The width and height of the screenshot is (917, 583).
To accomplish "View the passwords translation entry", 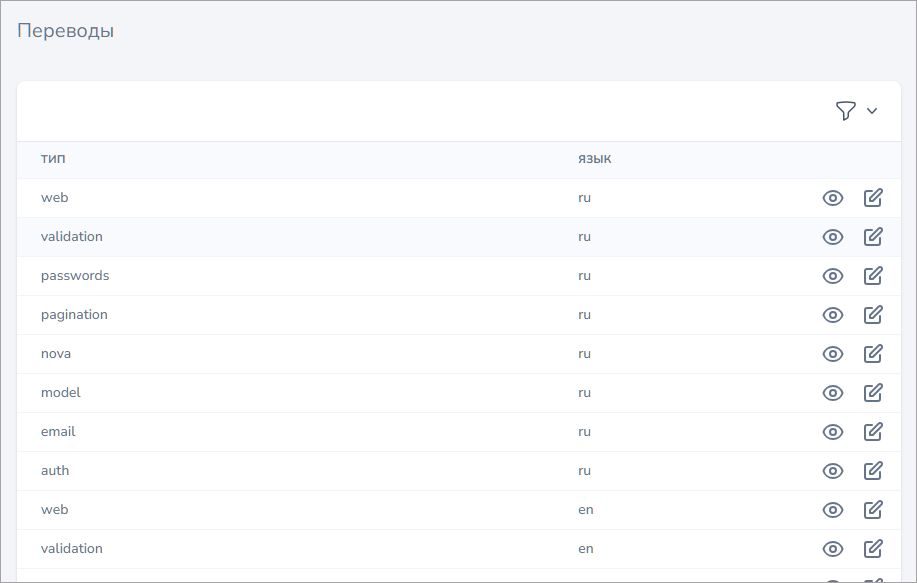I will [x=832, y=276].
